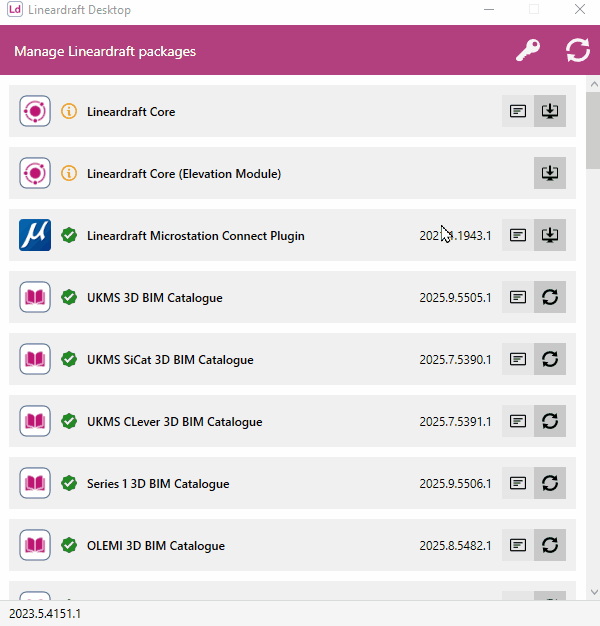
Task: Refresh the package list in the header
Action: coord(577,50)
